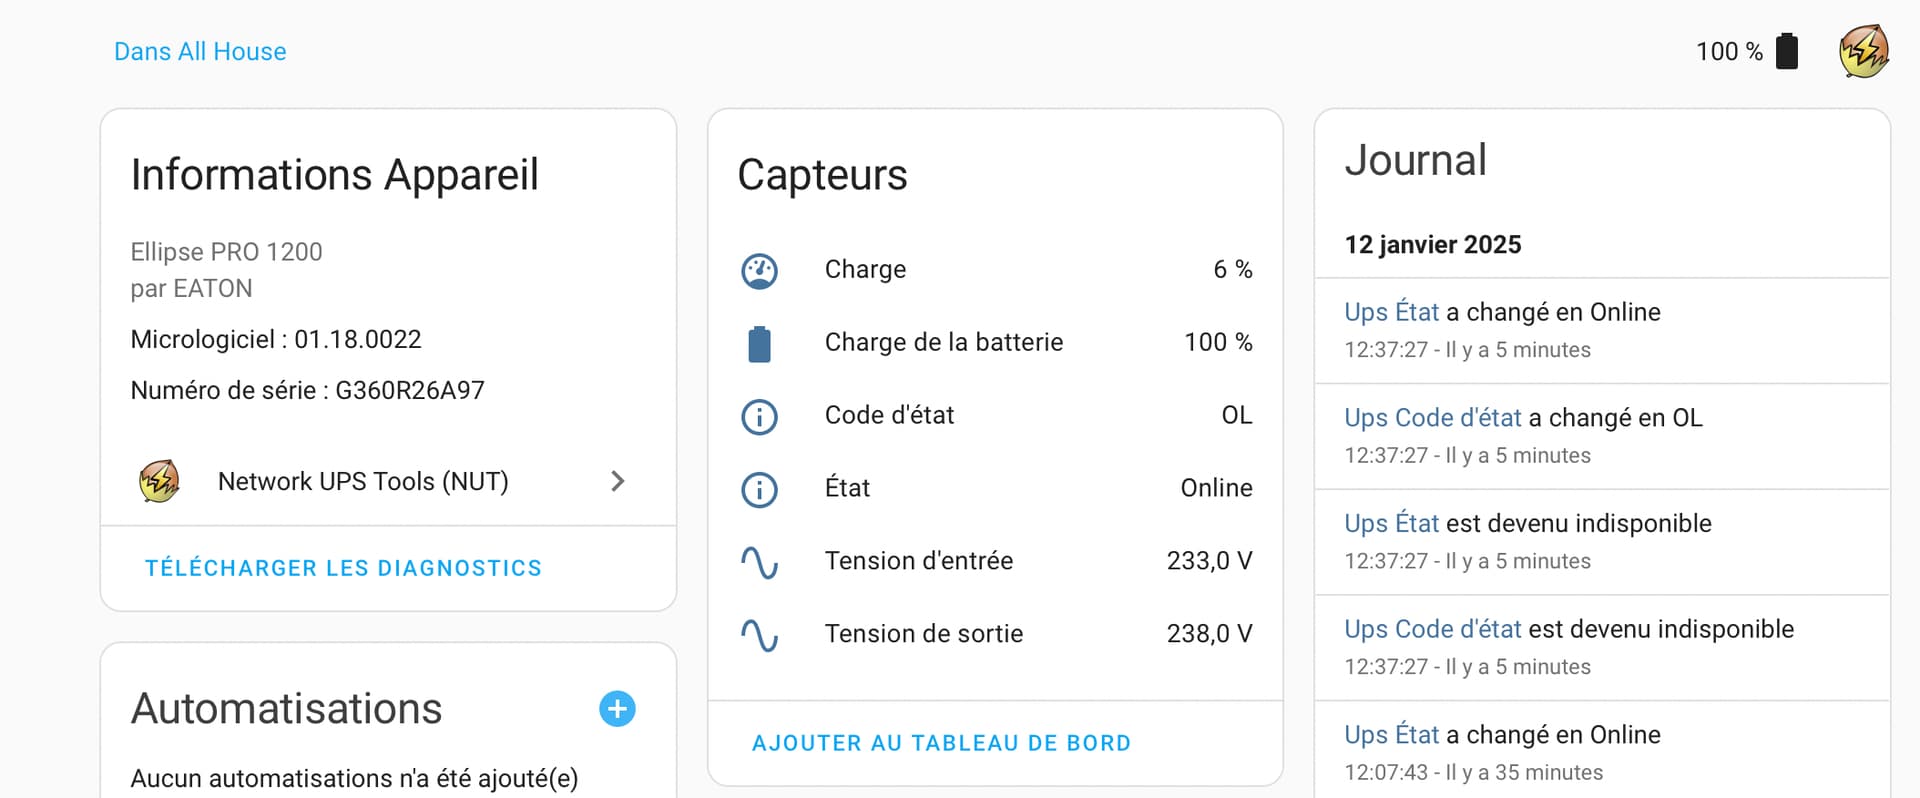Open the 'Dans All House' area link

(200, 51)
